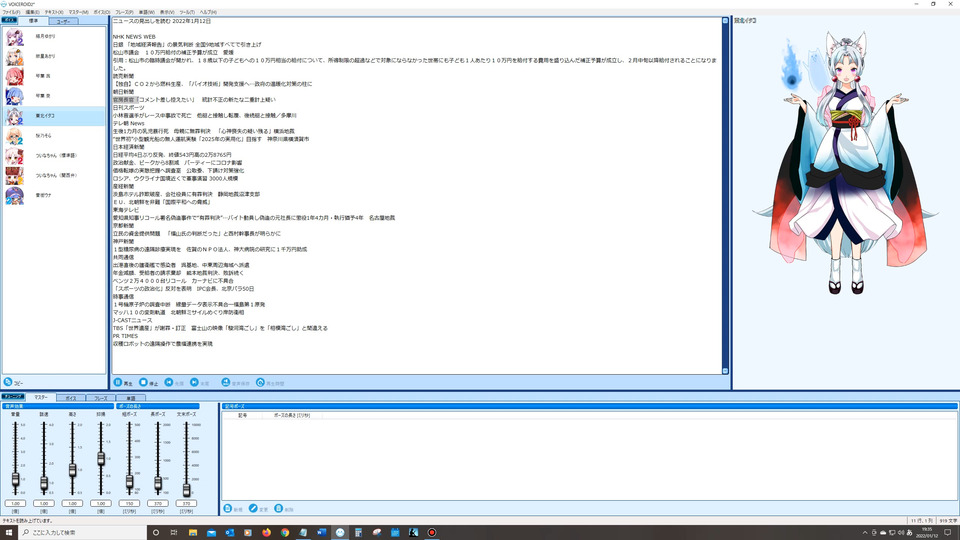Stop reading with the 停止 button
This screenshot has width=960, height=540.
point(149,383)
